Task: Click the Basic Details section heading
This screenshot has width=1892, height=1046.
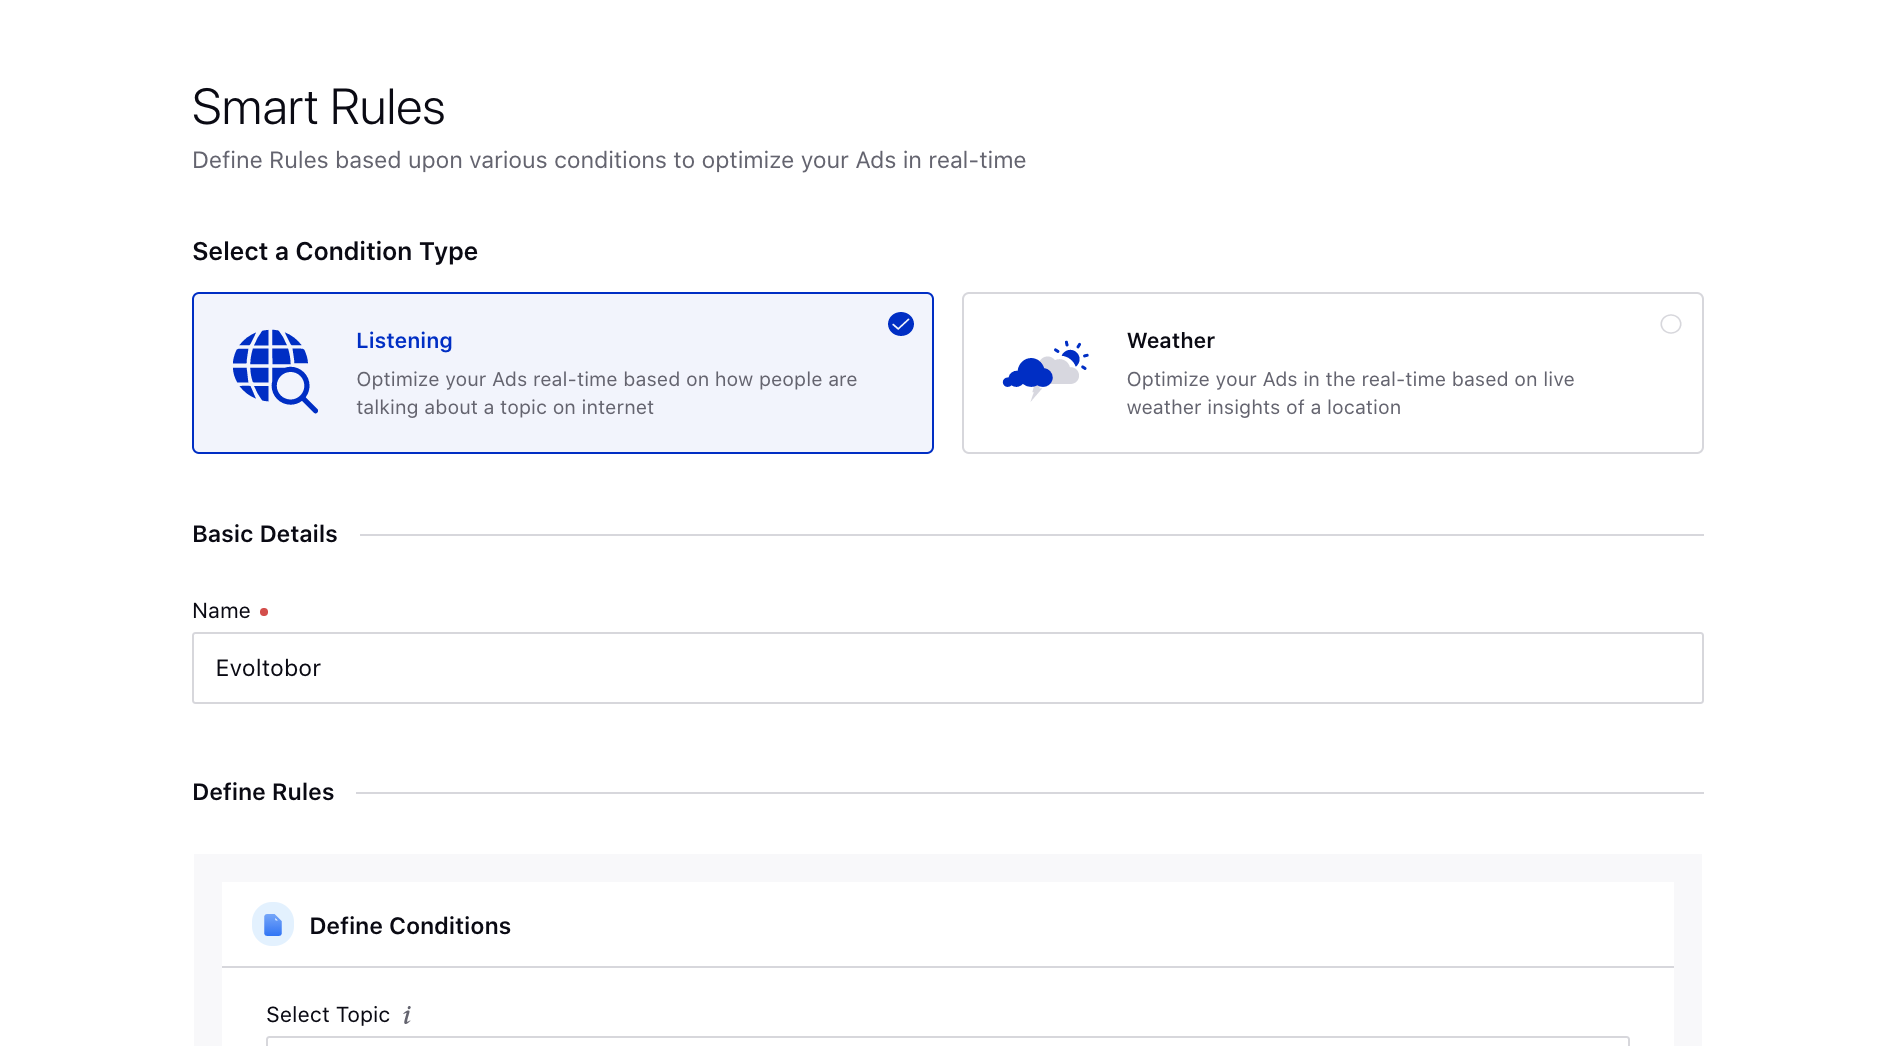Action: [x=265, y=534]
